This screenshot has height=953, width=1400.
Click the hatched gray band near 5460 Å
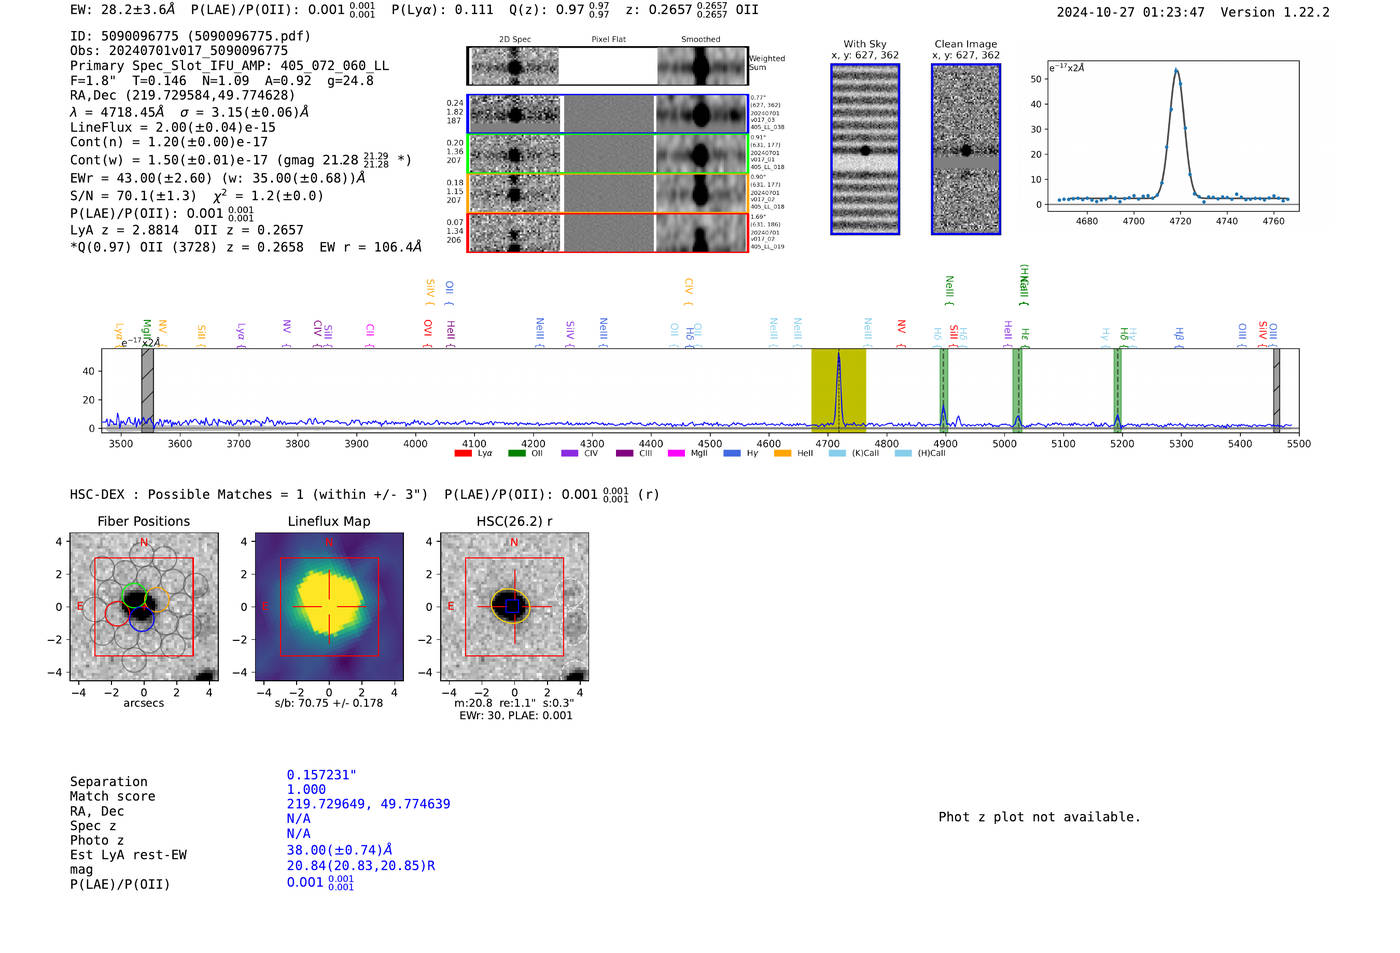(1276, 391)
